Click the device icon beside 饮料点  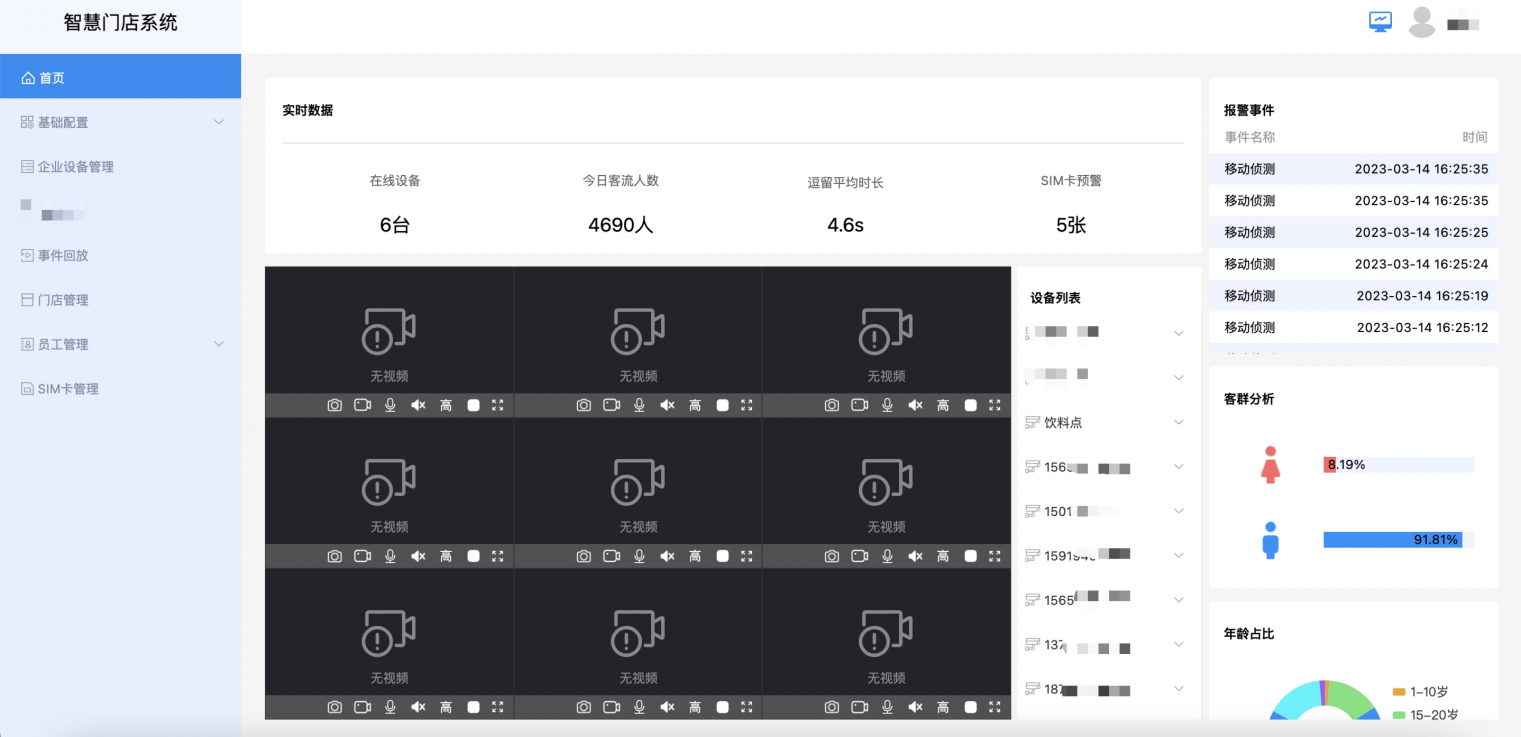click(1033, 423)
